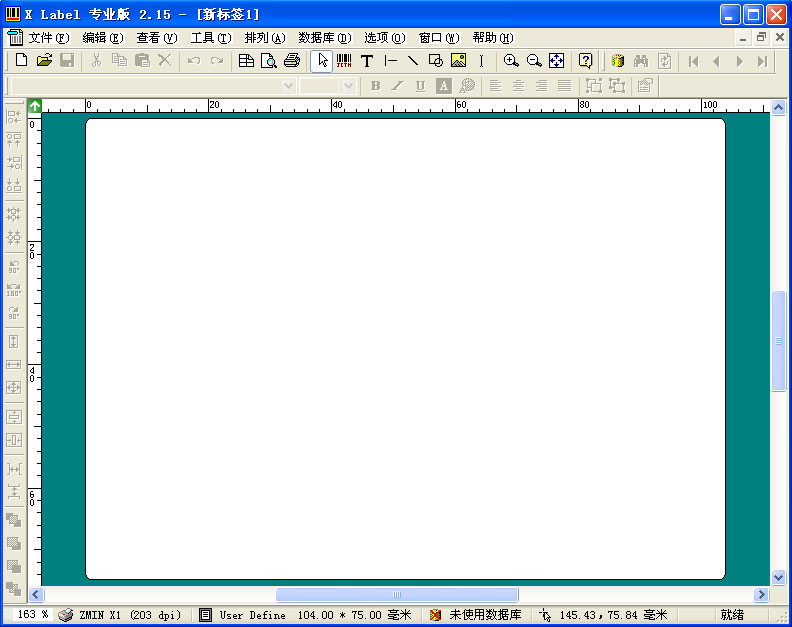The height and width of the screenshot is (627, 792).
Task: Open the 帮助(H) menu
Action: click(493, 38)
